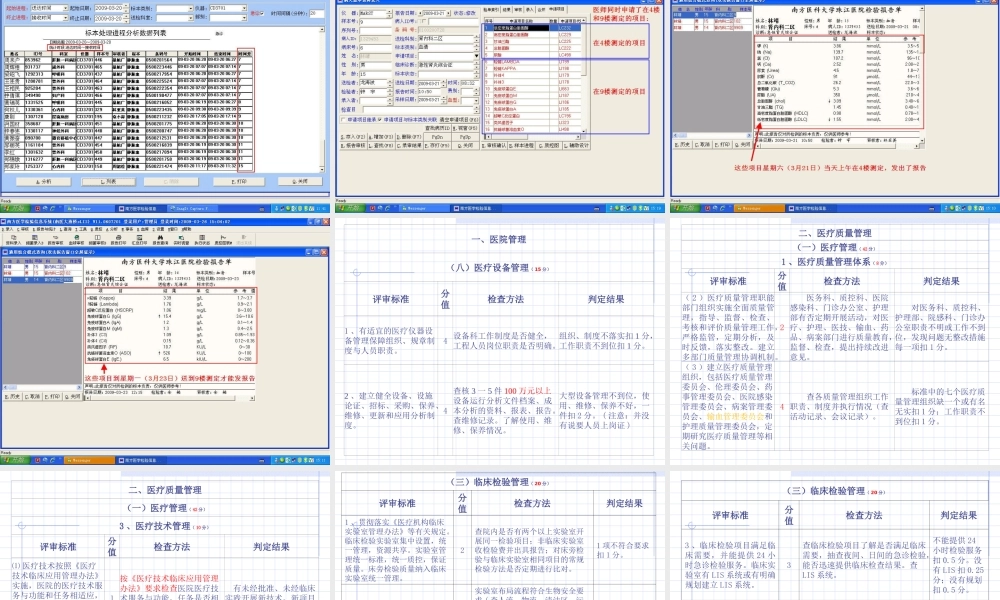Viewport: 1000px width, 600px height.
Task: Open the 报告审核 toolbar icon
Action: tap(53, 238)
